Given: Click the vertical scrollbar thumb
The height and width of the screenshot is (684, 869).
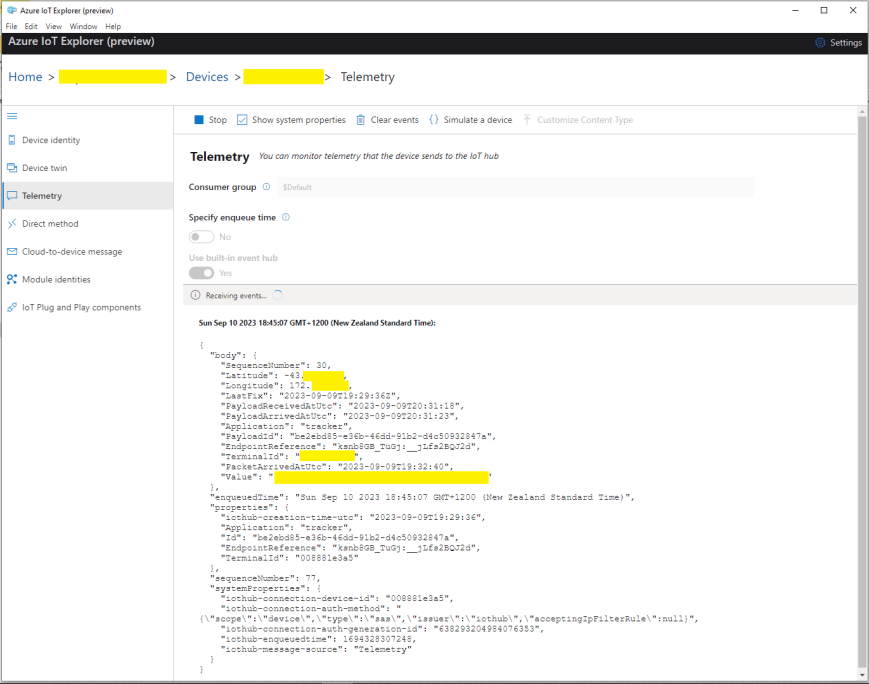Looking at the screenshot, I should coord(862,391).
